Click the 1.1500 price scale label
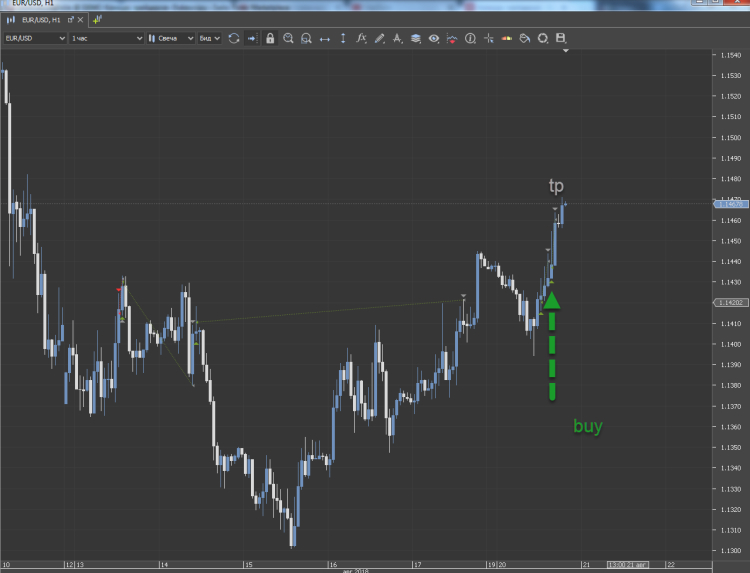This screenshot has height=573, width=750. 730,138
